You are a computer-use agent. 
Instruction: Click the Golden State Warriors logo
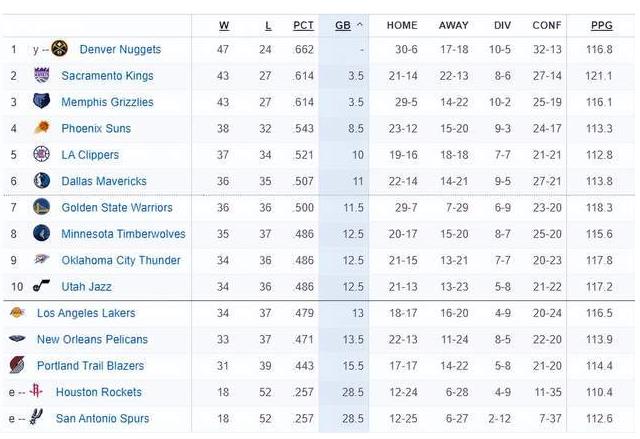[x=41, y=207]
